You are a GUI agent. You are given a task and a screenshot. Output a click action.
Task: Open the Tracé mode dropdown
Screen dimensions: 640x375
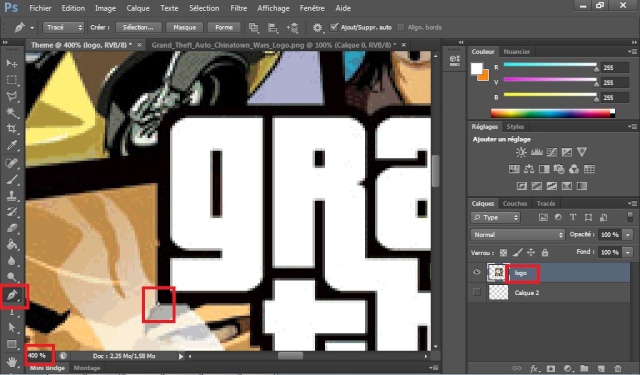63,27
